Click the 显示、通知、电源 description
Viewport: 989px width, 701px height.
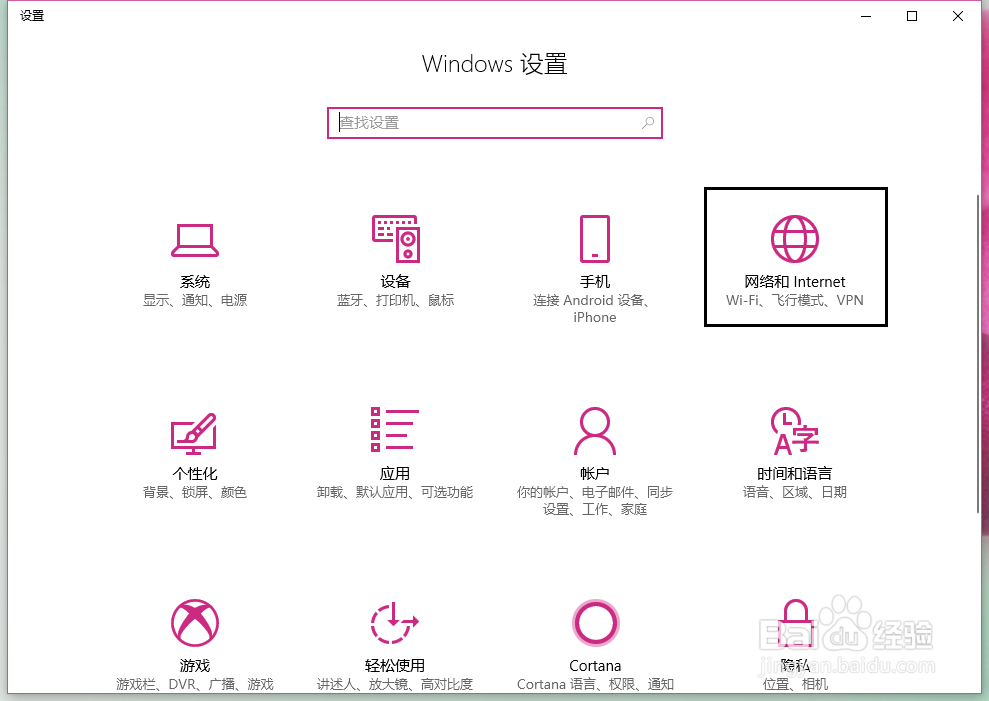[x=195, y=300]
